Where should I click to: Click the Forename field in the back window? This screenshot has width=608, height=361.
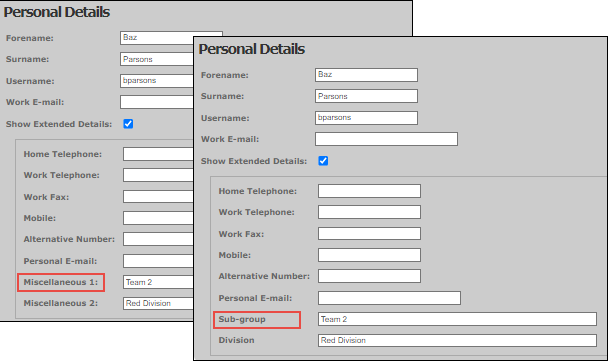click(157, 38)
